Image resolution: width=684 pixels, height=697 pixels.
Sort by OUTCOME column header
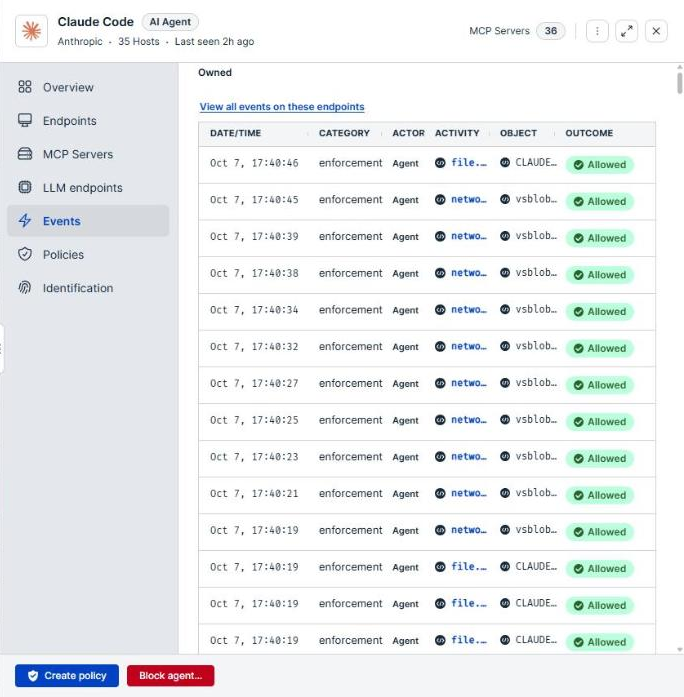[589, 133]
